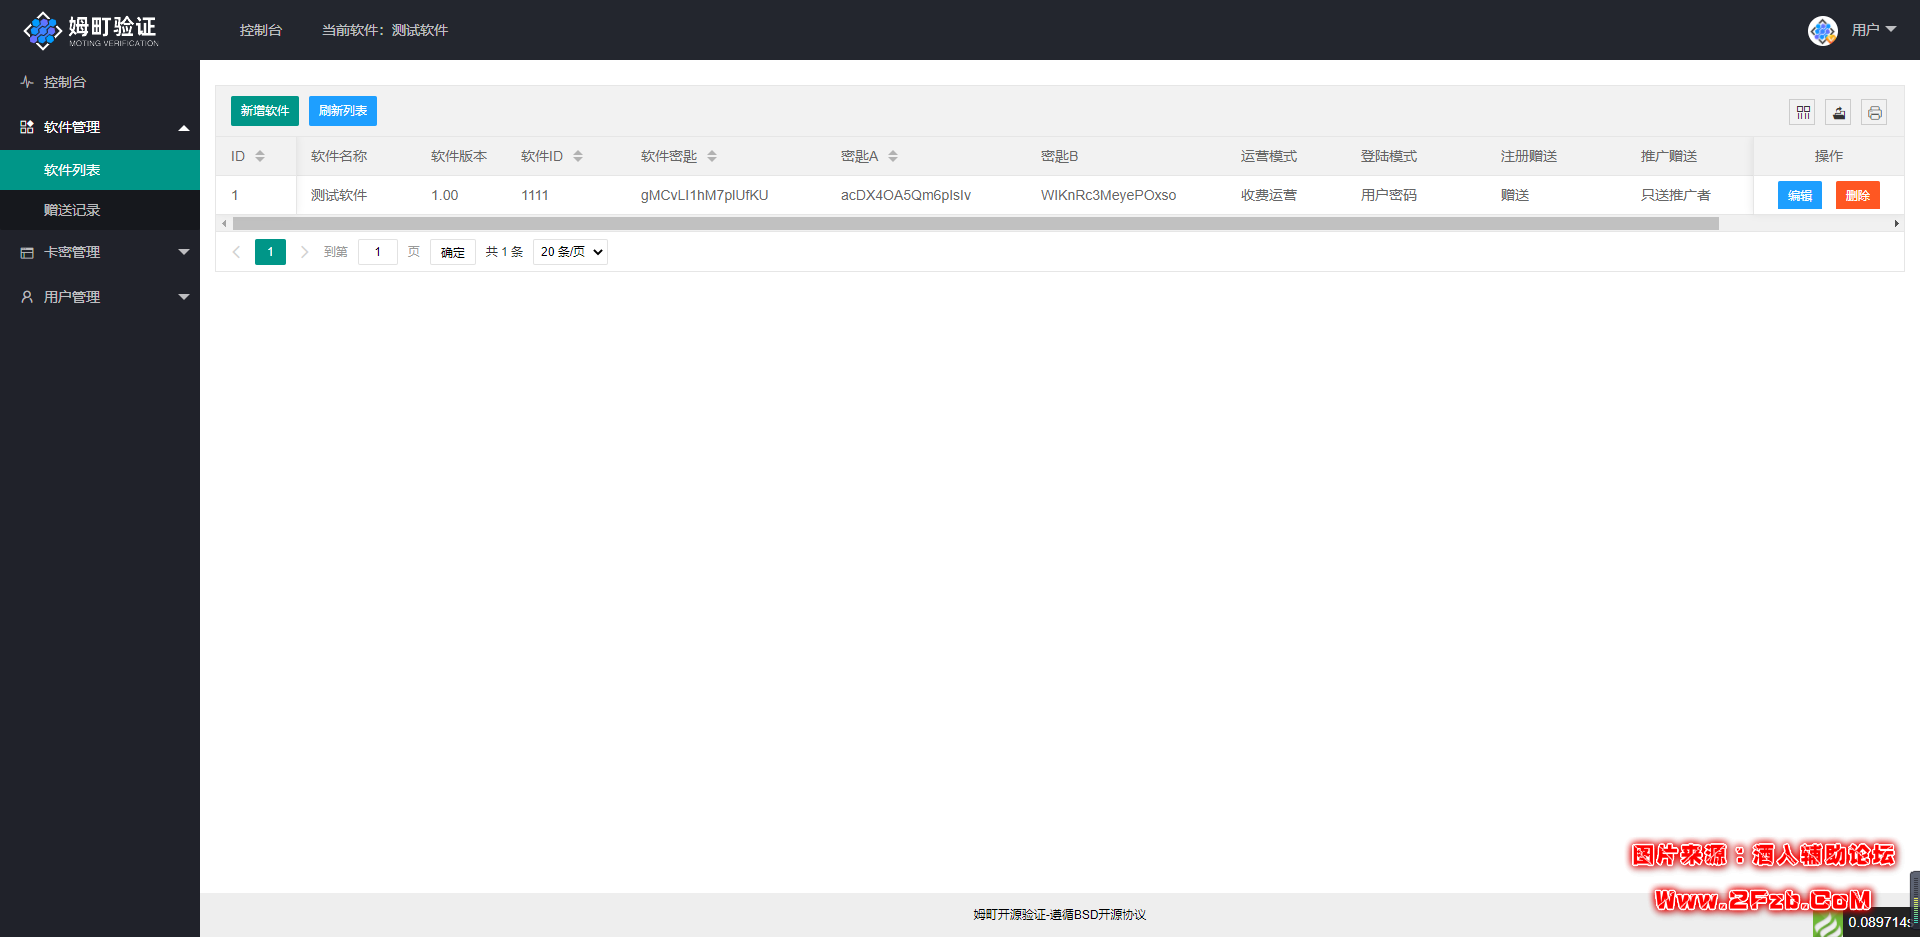
Task: Click the 推广赠送 column header
Action: pos(1669,156)
